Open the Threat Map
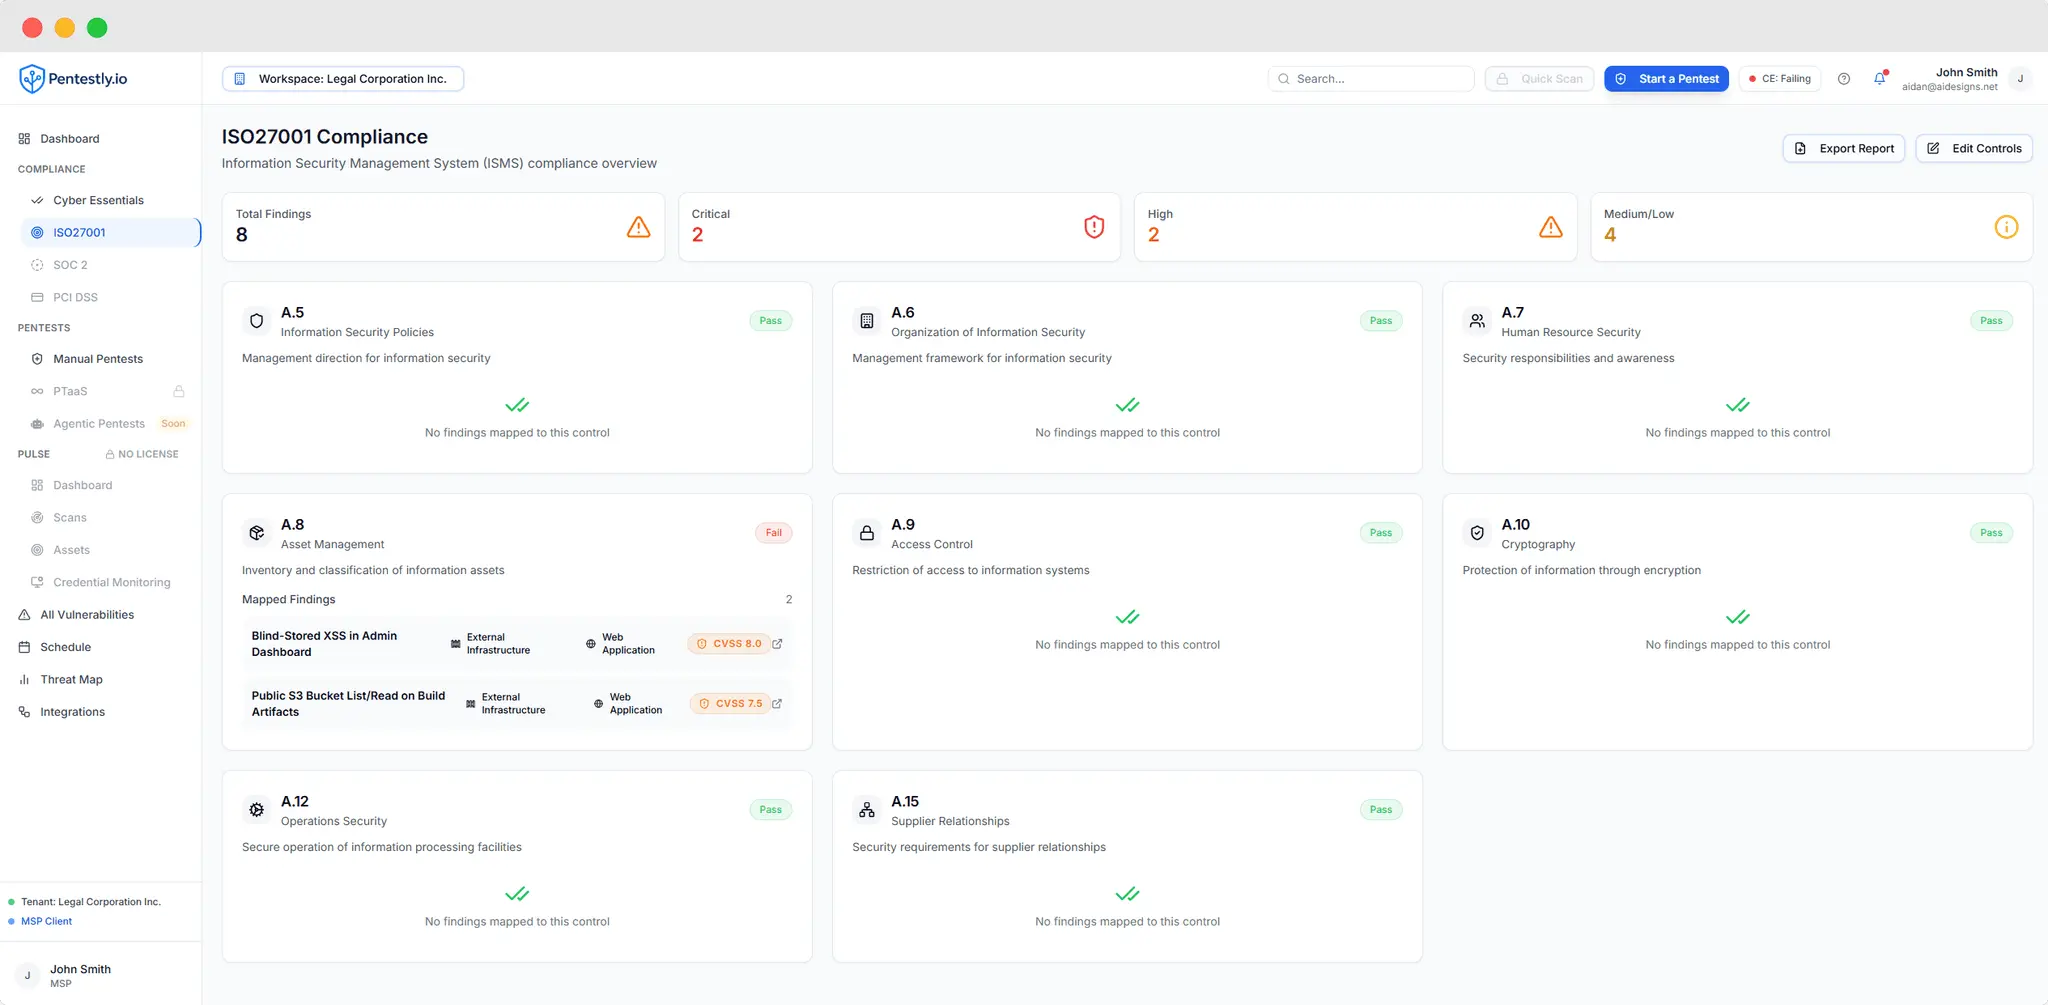Viewport: 2048px width, 1005px height. point(71,680)
